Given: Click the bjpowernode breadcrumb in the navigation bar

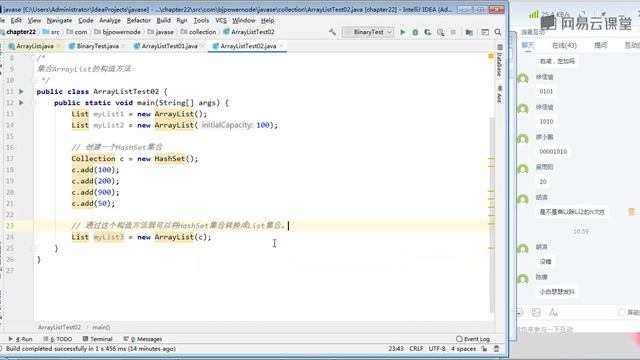Looking at the screenshot, I should click(x=118, y=32).
